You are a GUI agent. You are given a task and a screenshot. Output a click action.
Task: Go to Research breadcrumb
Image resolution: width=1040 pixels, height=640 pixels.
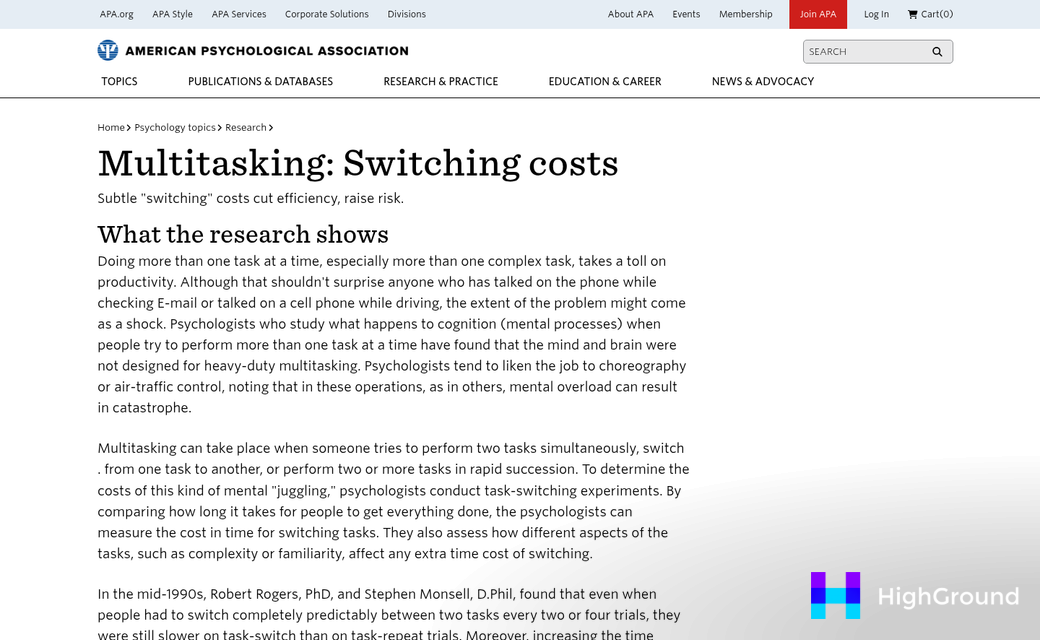point(245,127)
